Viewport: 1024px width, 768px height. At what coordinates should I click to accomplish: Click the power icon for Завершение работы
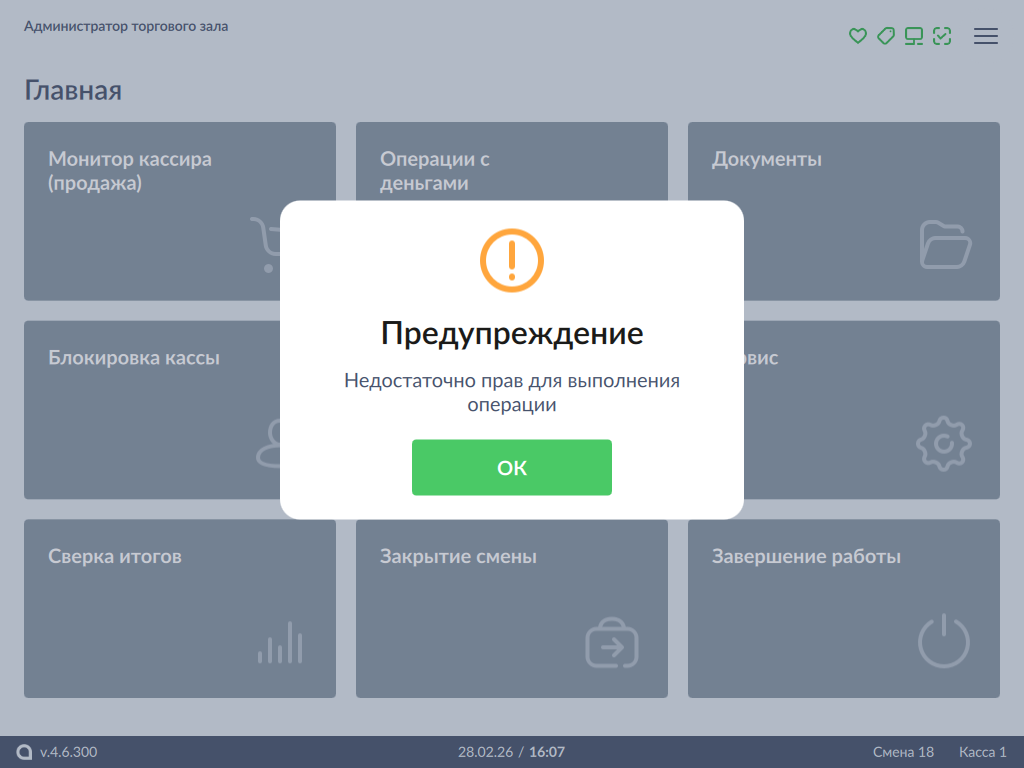943,642
